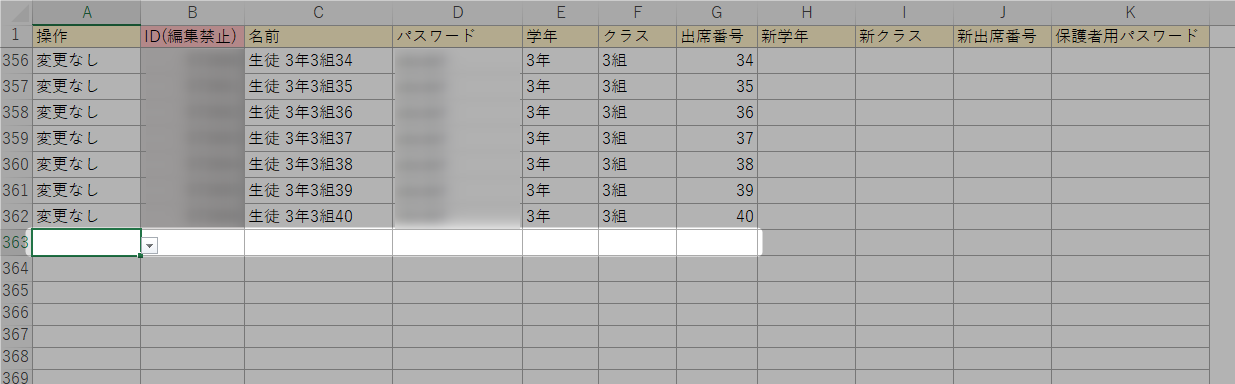The height and width of the screenshot is (384, 1235).
Task: Click the cell 生徒 3年3組38
Action: (x=318, y=164)
